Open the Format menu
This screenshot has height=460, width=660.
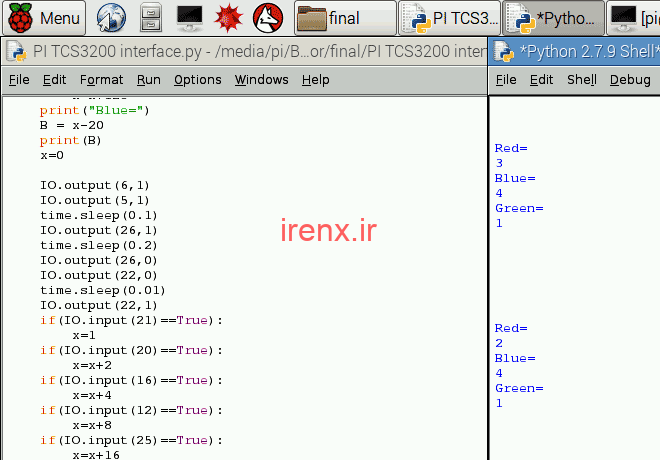(101, 80)
